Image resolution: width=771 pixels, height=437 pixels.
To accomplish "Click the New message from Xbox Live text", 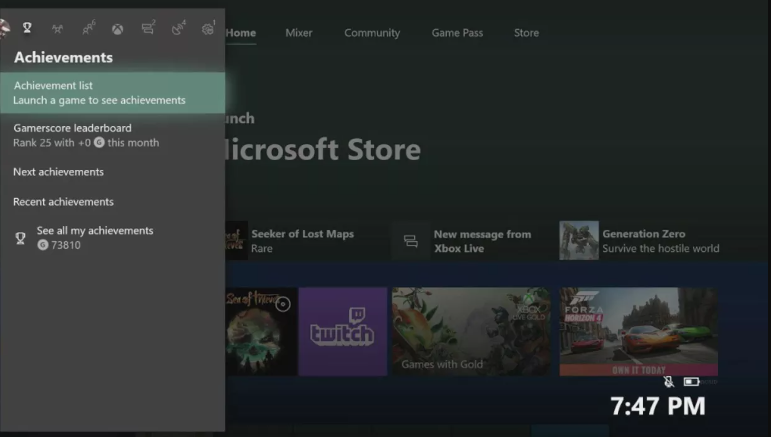I will pos(482,241).
